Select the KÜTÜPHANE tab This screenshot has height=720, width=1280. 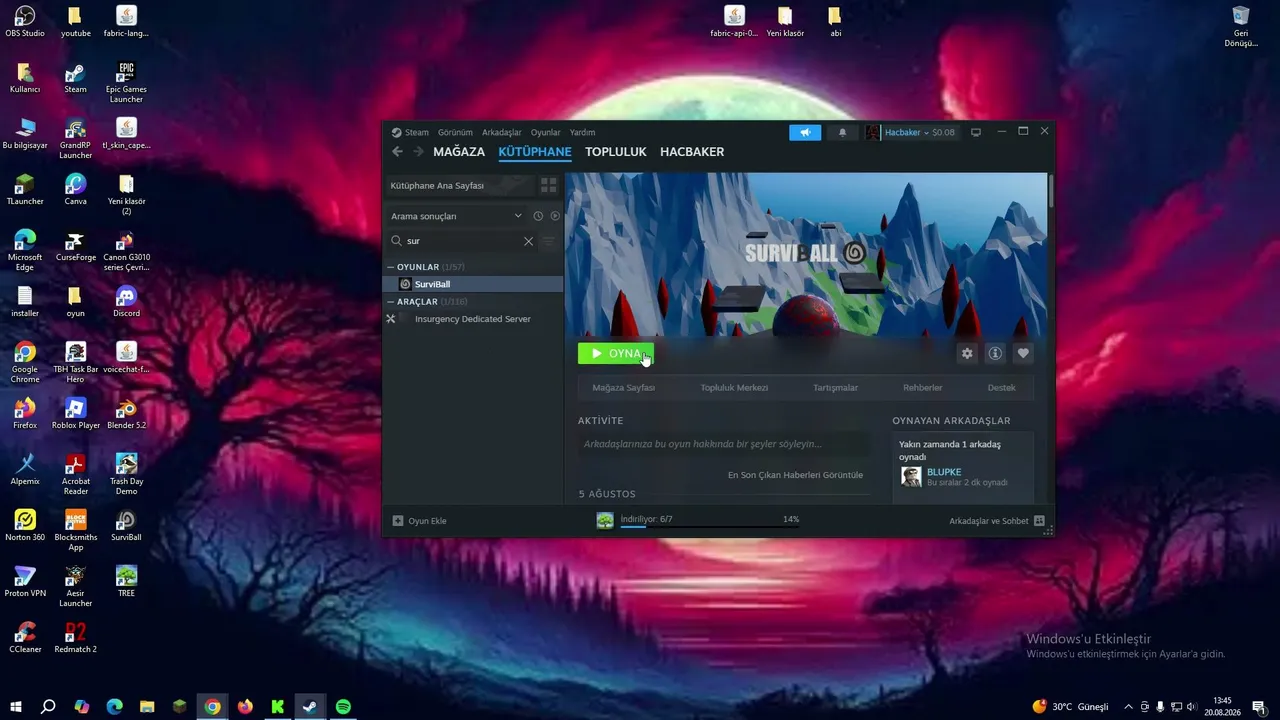[535, 152]
